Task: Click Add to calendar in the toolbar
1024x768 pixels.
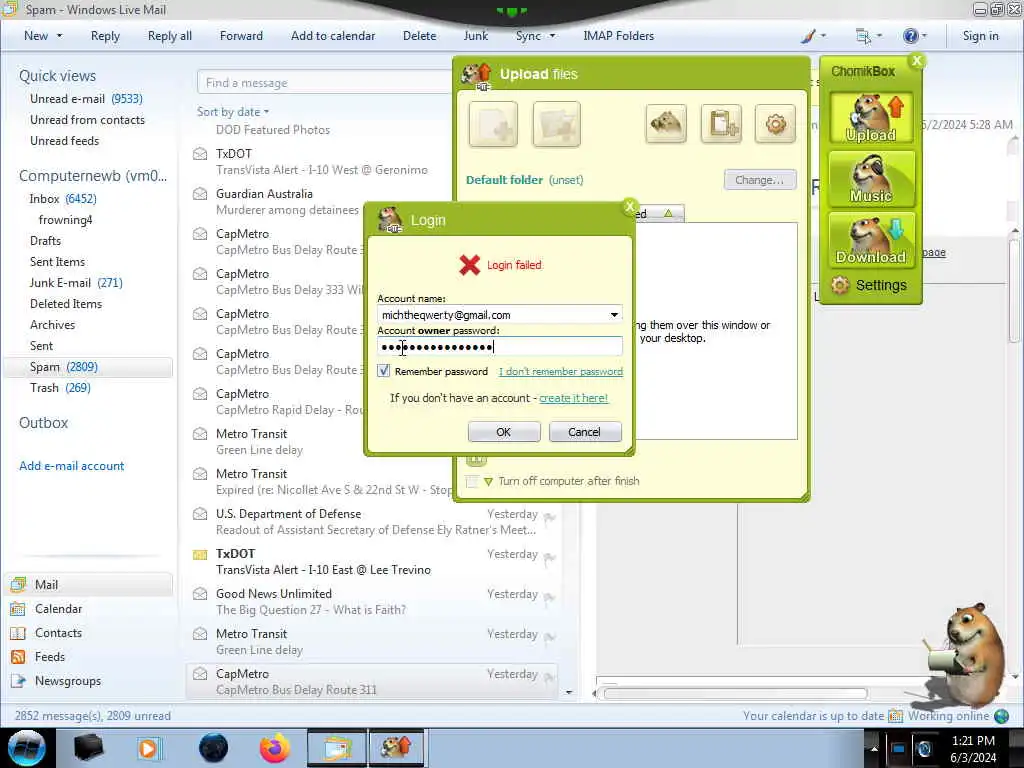Action: pos(333,36)
